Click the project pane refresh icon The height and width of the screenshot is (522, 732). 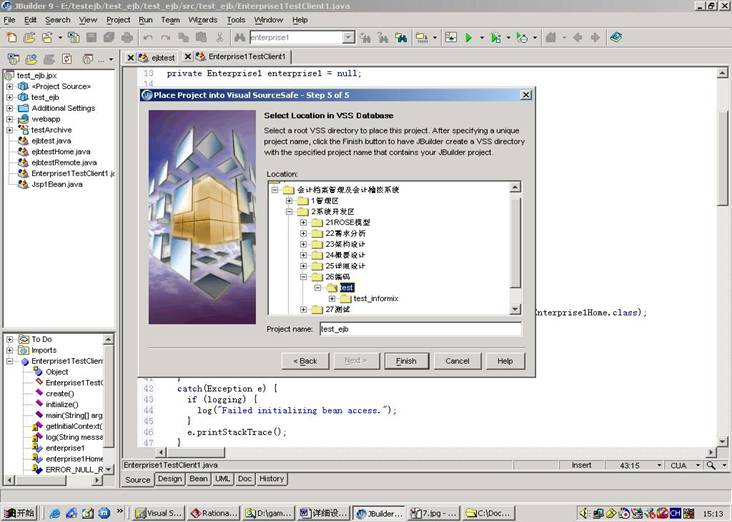point(67,59)
